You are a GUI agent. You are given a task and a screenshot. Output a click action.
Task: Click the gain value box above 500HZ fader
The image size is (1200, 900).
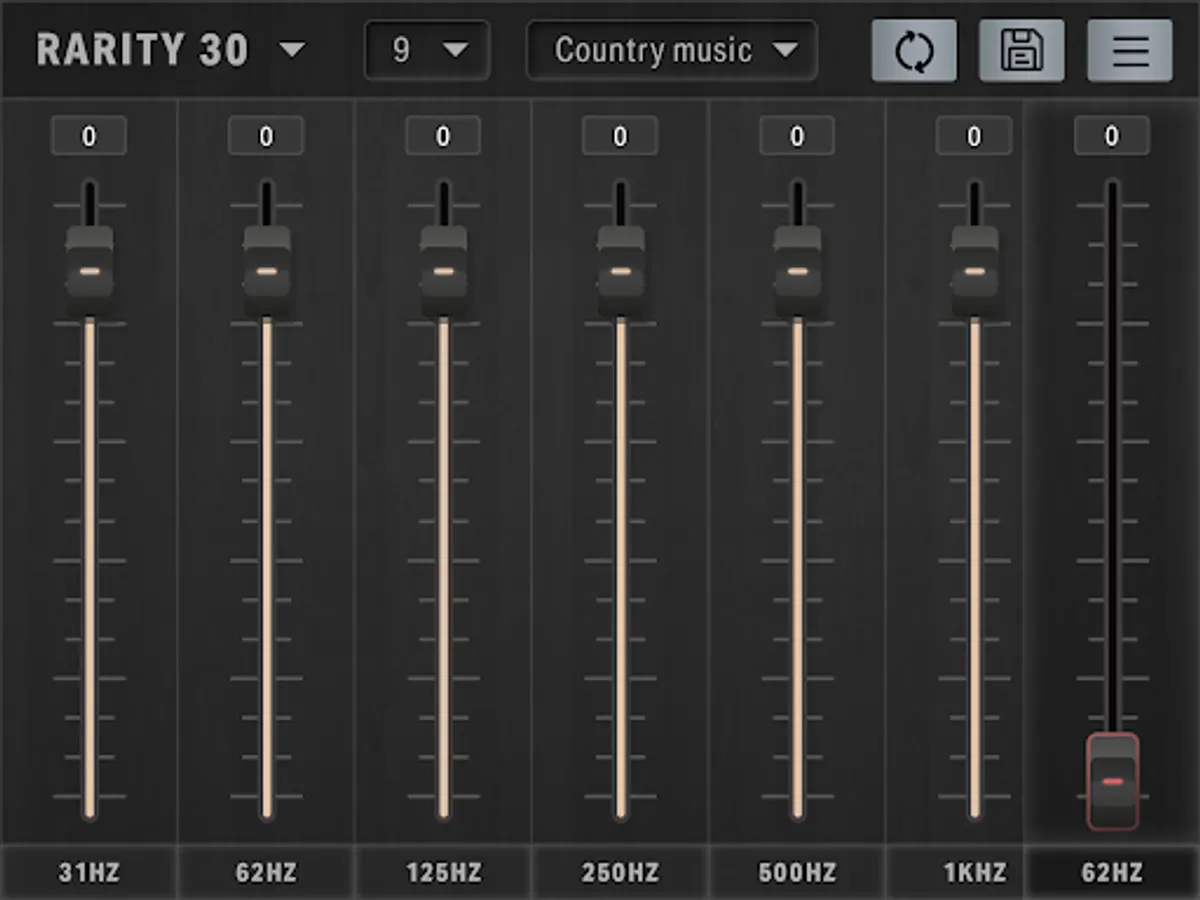click(x=797, y=136)
